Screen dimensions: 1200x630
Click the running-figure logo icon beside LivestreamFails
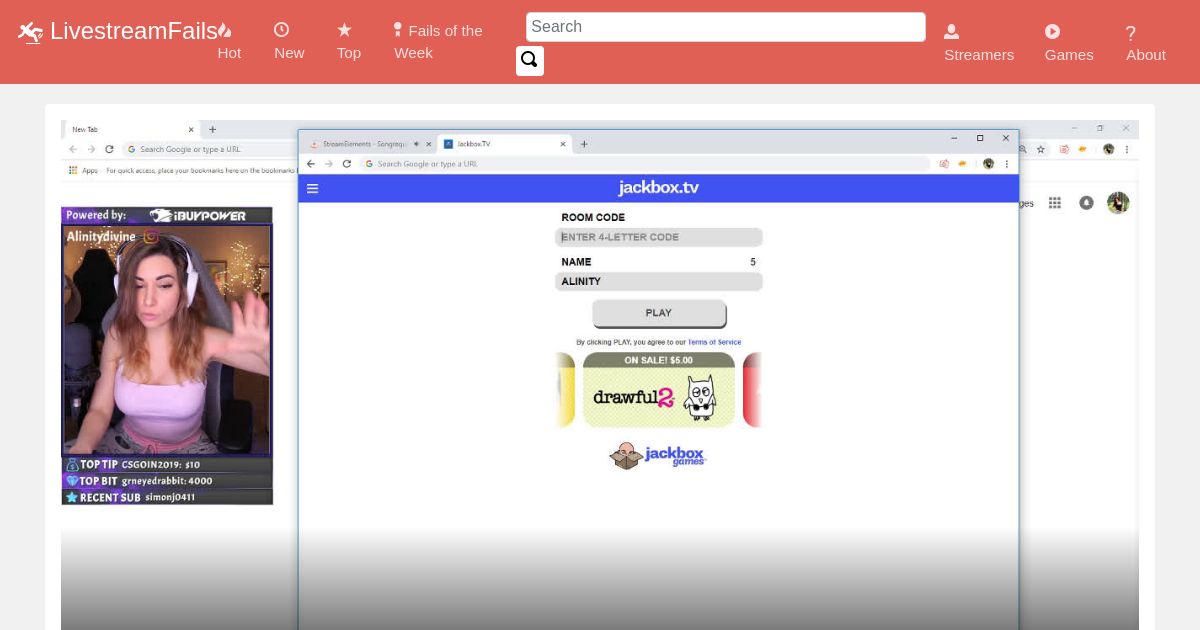pos(31,32)
